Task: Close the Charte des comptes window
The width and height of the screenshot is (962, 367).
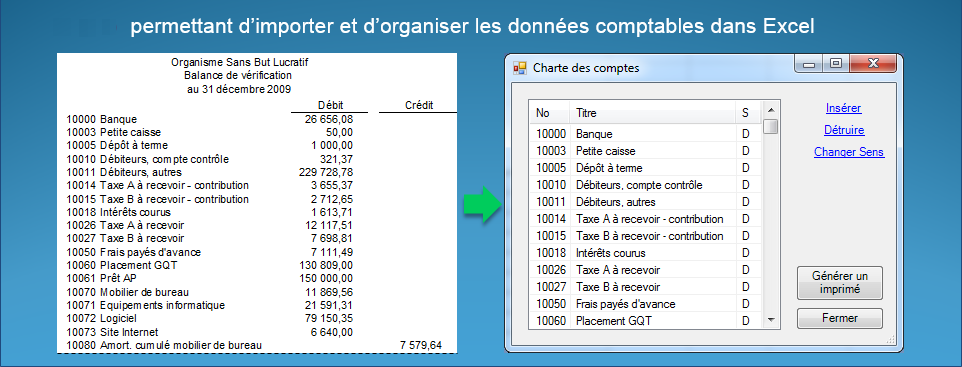Action: coord(874,63)
